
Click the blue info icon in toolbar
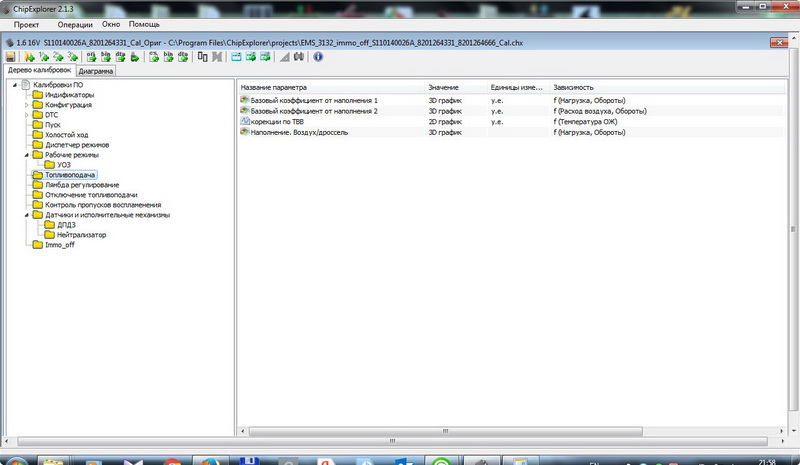(318, 57)
